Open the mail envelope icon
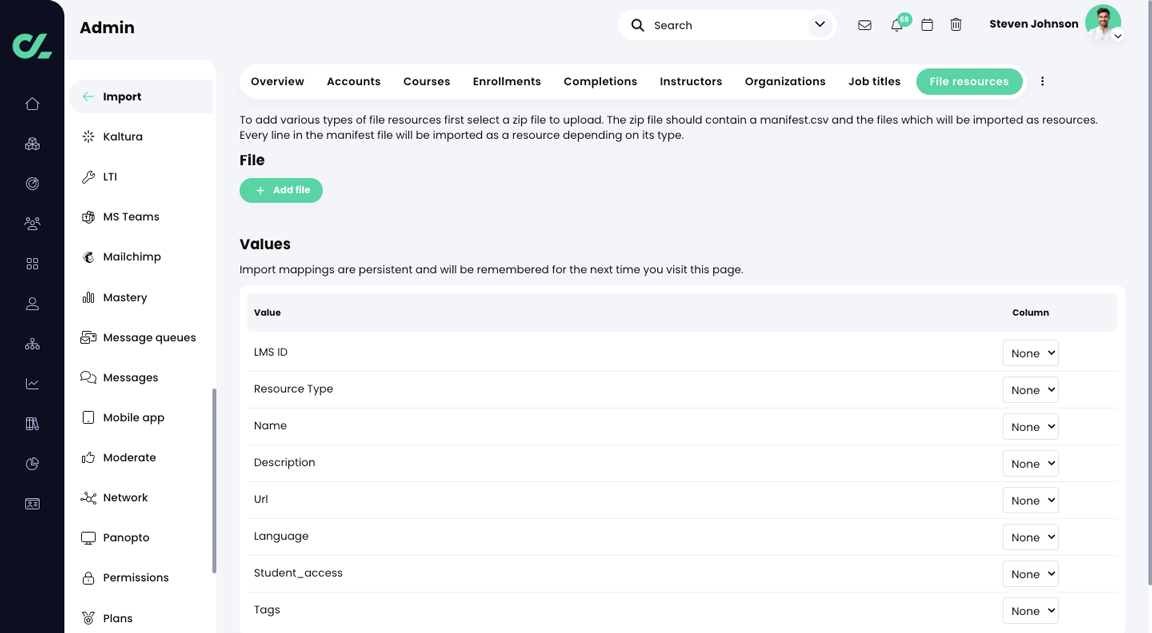This screenshot has width=1152, height=633. click(x=864, y=24)
